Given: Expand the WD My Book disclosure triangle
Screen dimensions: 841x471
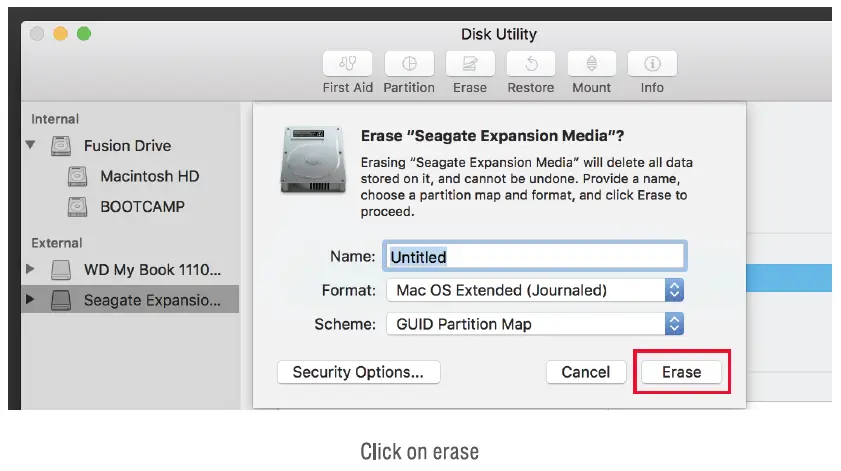Looking at the screenshot, I should (30, 269).
